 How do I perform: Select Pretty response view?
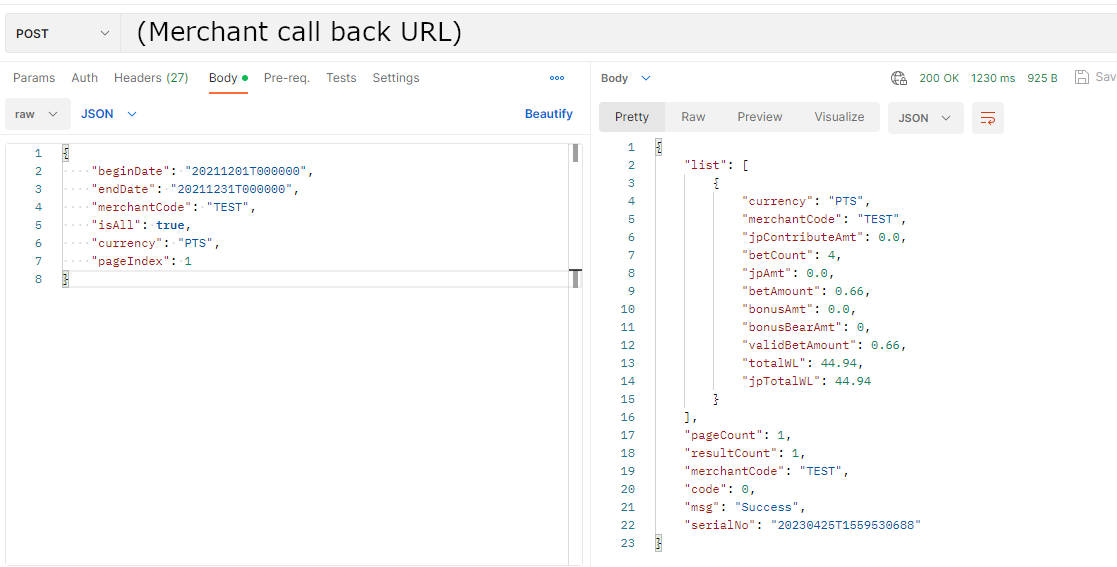(x=631, y=117)
